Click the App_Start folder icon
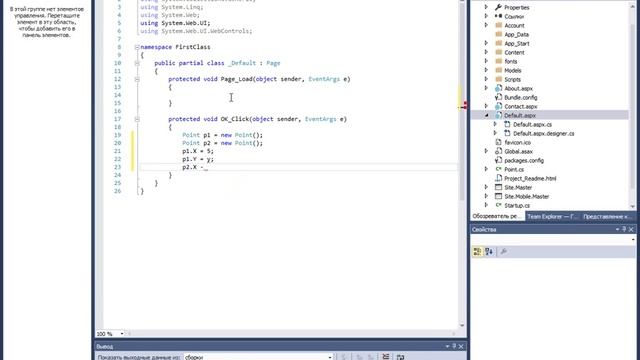640x360 pixels. tap(498, 43)
